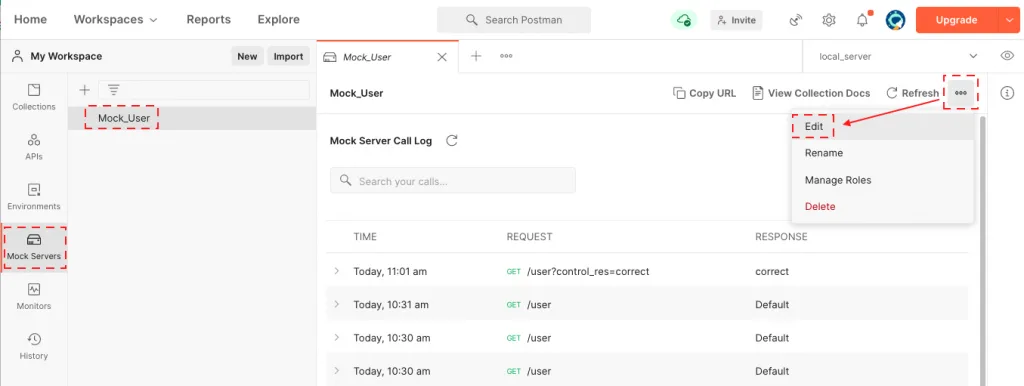
Task: Open Explore in top navigation
Action: (x=278, y=20)
